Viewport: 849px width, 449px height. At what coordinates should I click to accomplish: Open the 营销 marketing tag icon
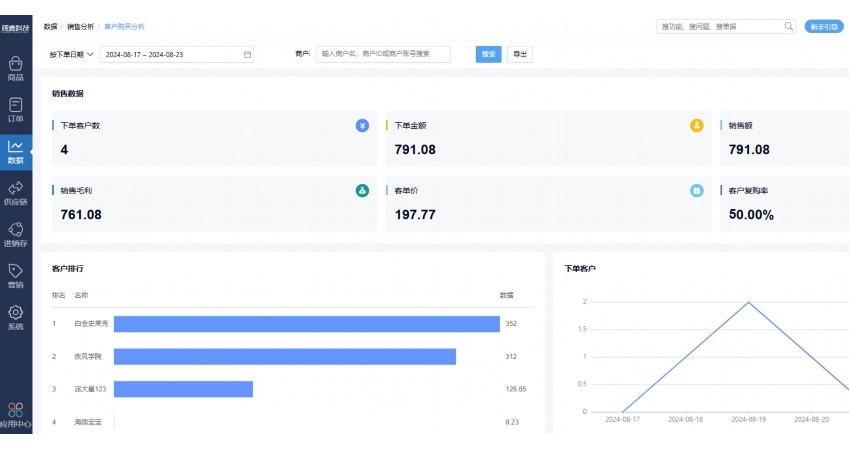point(15,276)
